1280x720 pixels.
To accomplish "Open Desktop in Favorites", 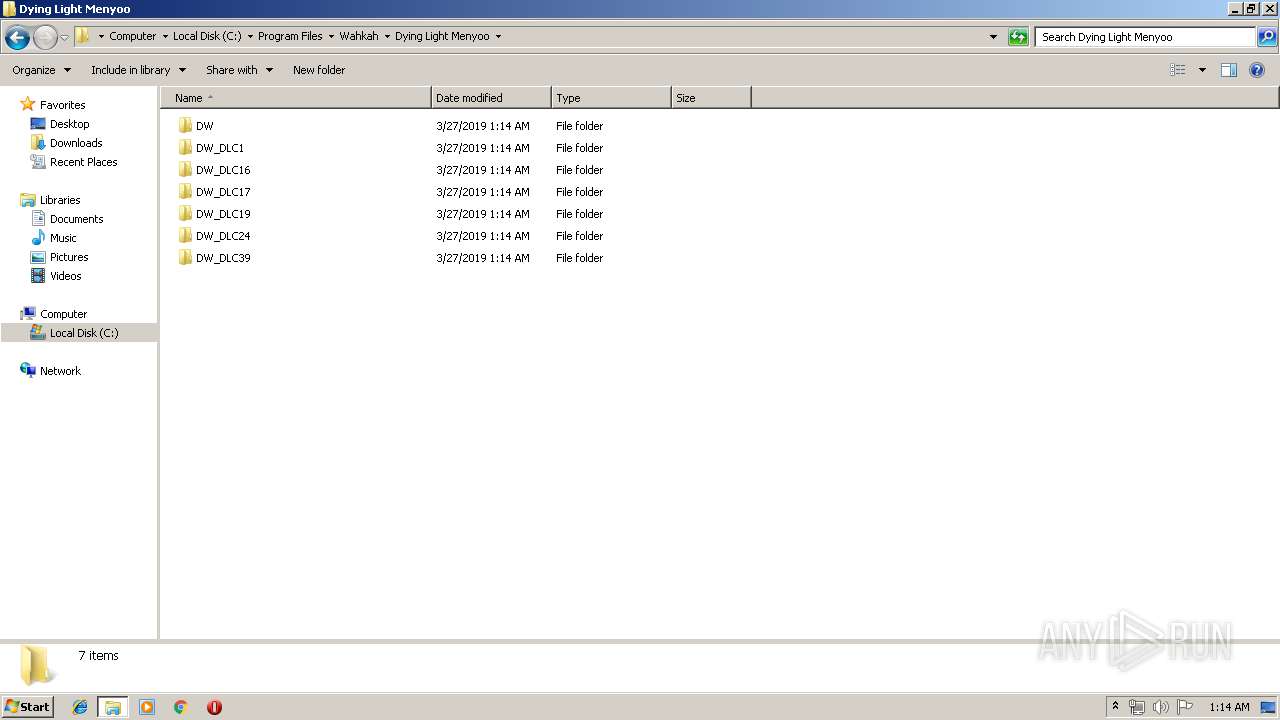I will (x=70, y=124).
